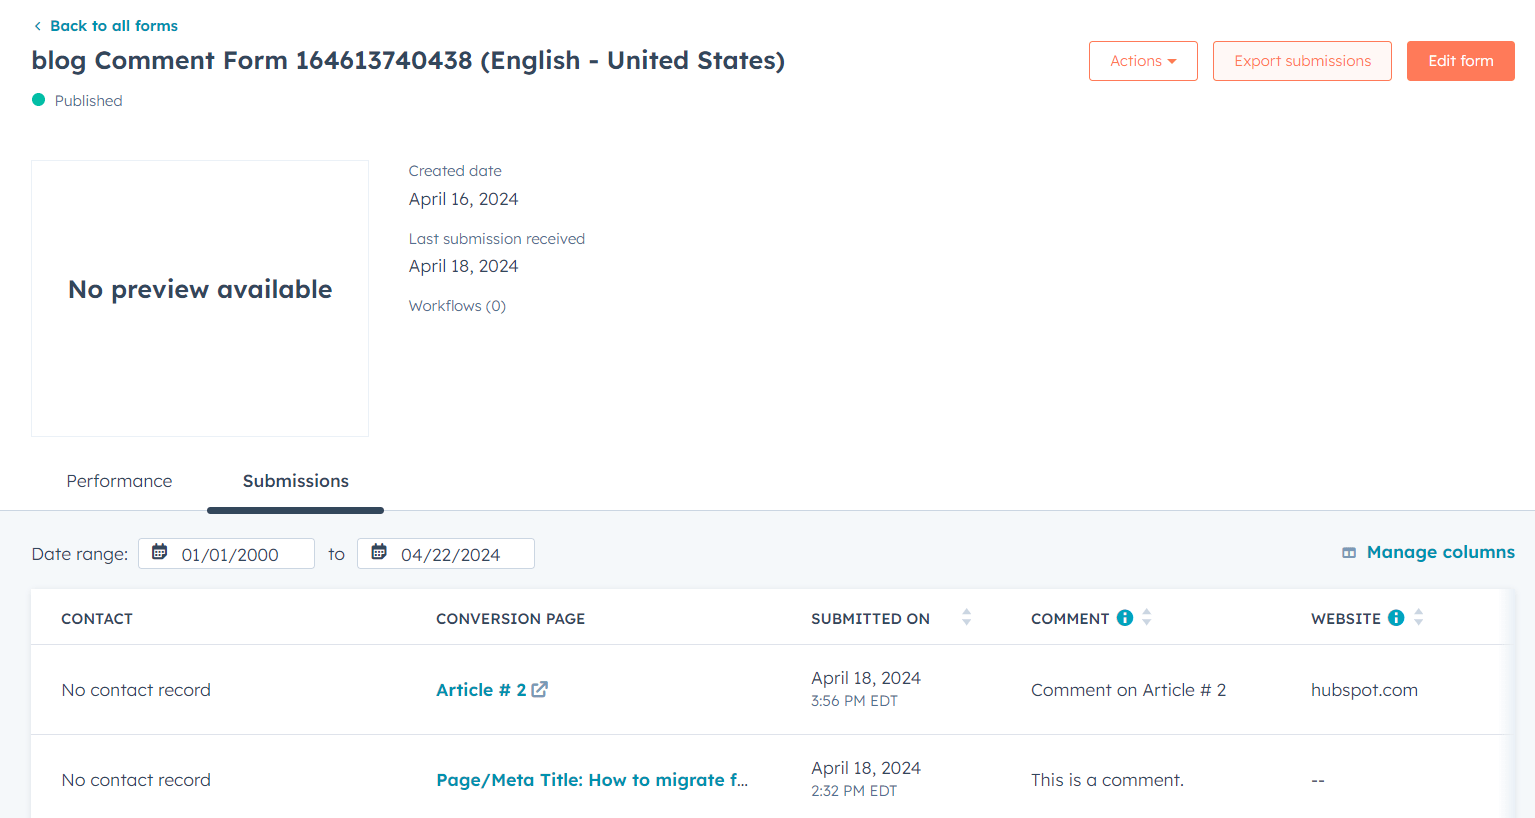Click the end date calendar icon

379,552
